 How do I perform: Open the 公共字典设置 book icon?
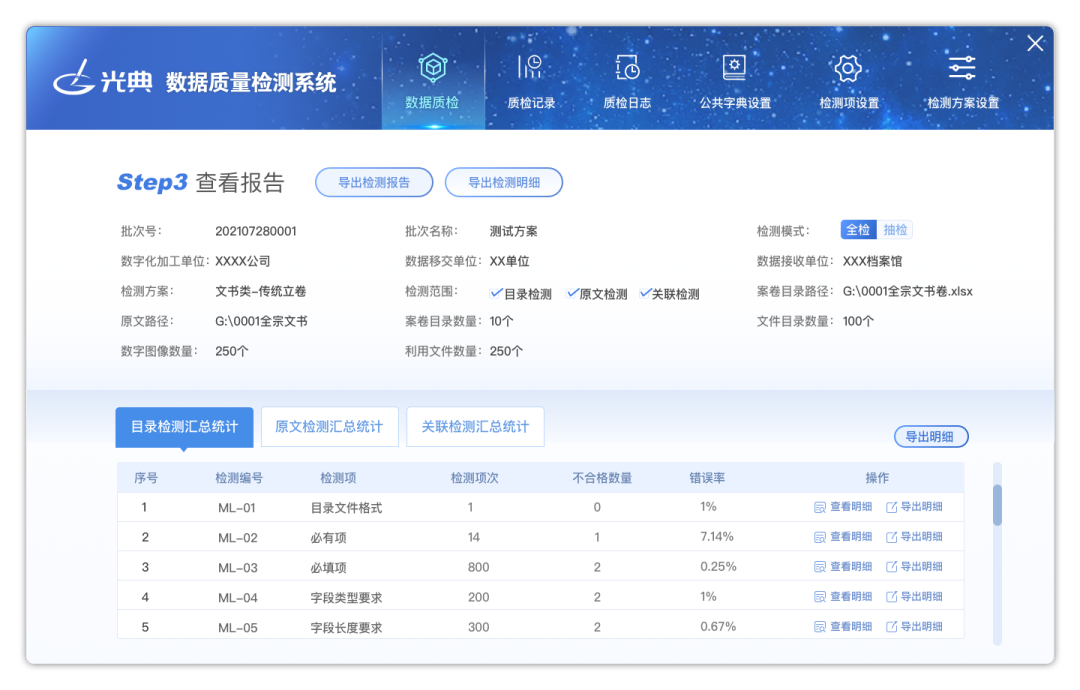pos(735,68)
